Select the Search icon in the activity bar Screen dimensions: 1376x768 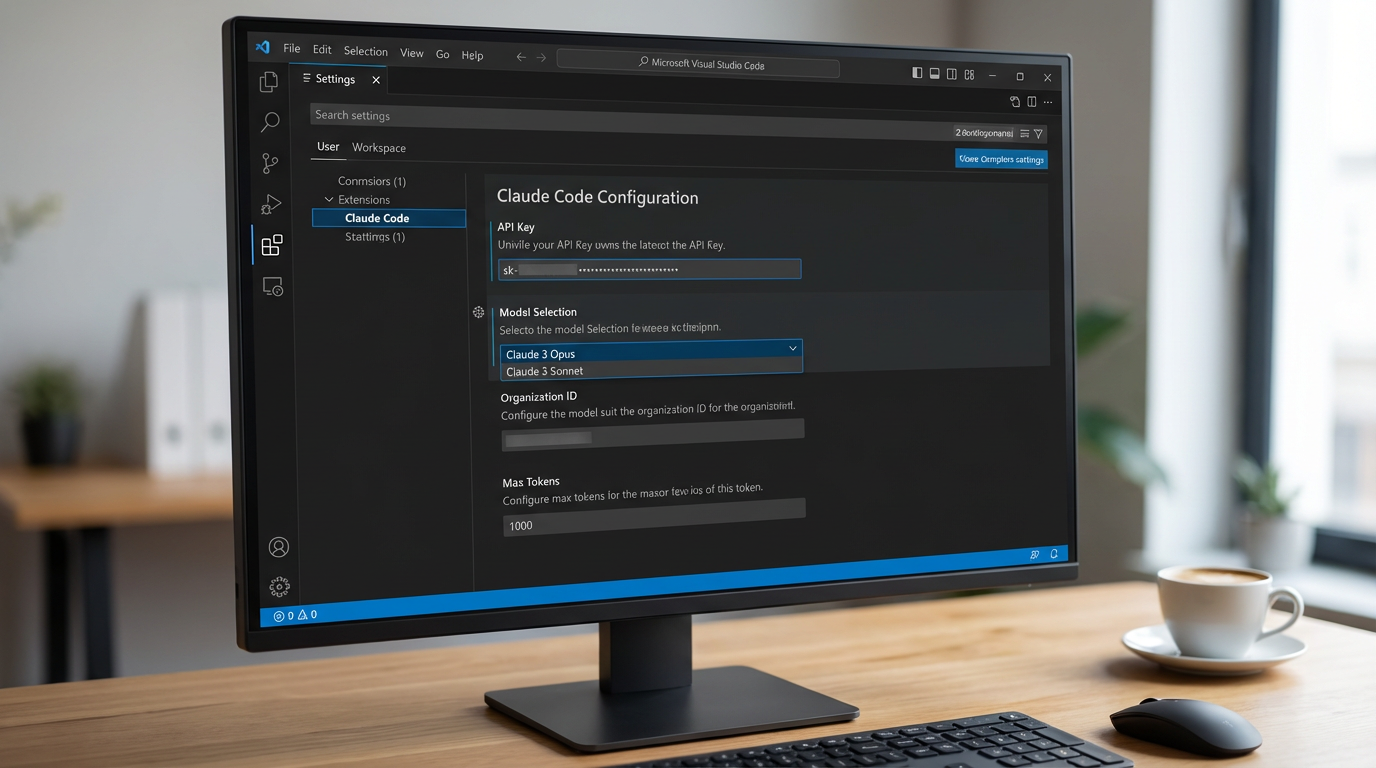(x=269, y=121)
